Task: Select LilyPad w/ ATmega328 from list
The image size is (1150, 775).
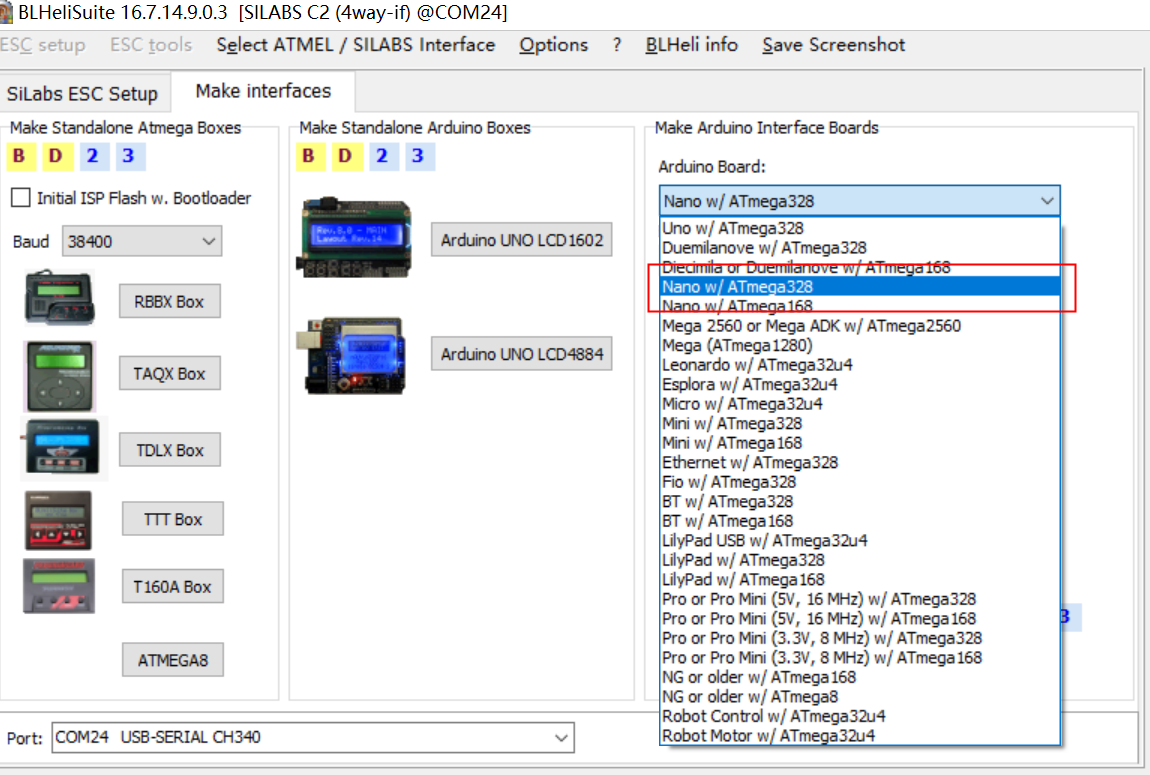Action: [860, 560]
